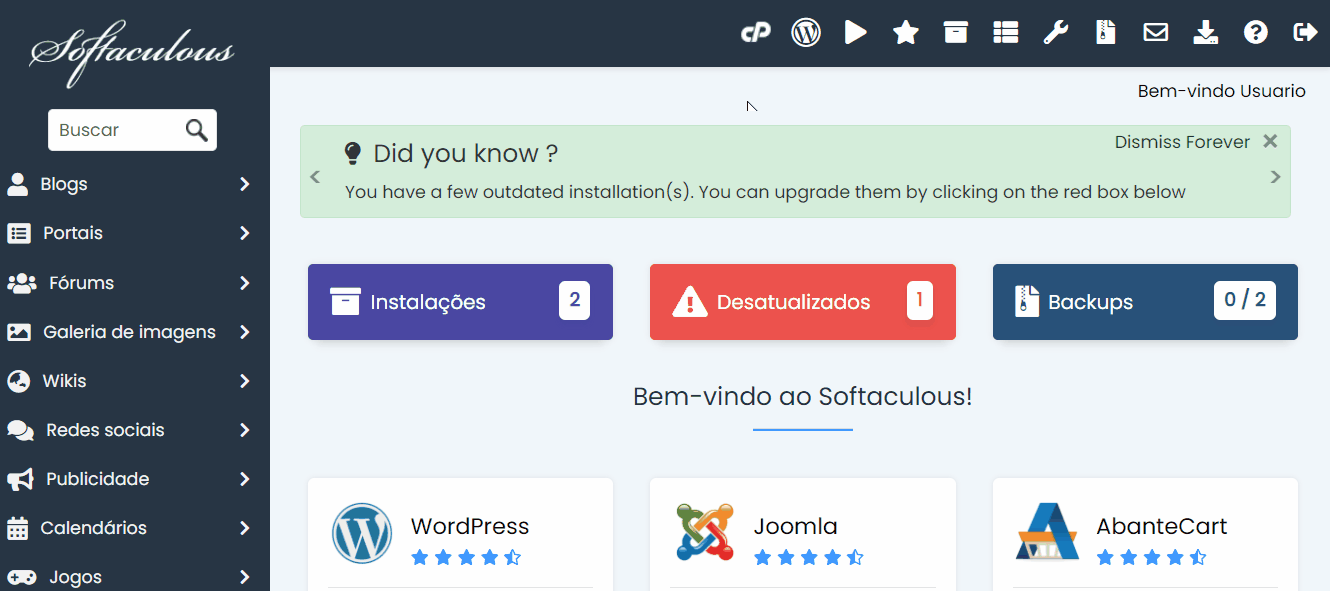The width and height of the screenshot is (1330, 591).
Task: Click the Calendários calendar icon in sidebar
Action: tap(18, 528)
